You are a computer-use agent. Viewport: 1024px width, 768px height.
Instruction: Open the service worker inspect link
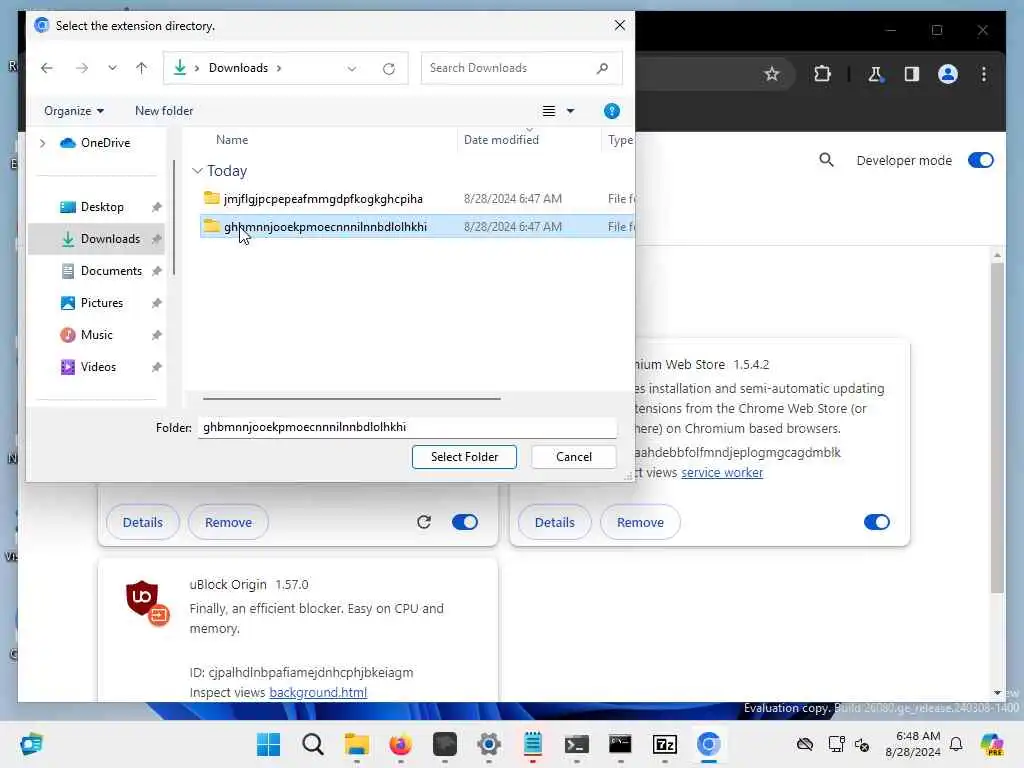pyautogui.click(x=722, y=472)
